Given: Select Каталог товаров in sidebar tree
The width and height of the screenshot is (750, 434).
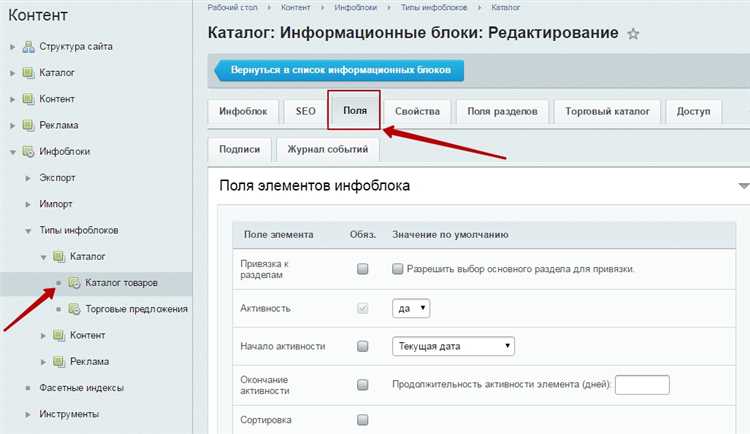Looking at the screenshot, I should click(x=121, y=283).
